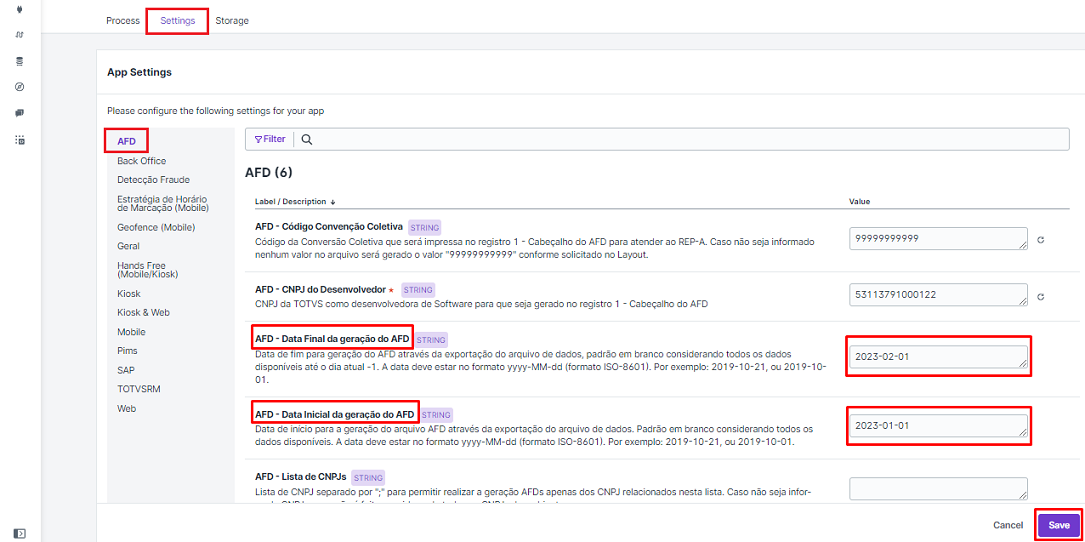The image size is (1085, 542).
Task: Click the AFD - Data Inicial da geração label
Action: click(x=335, y=415)
